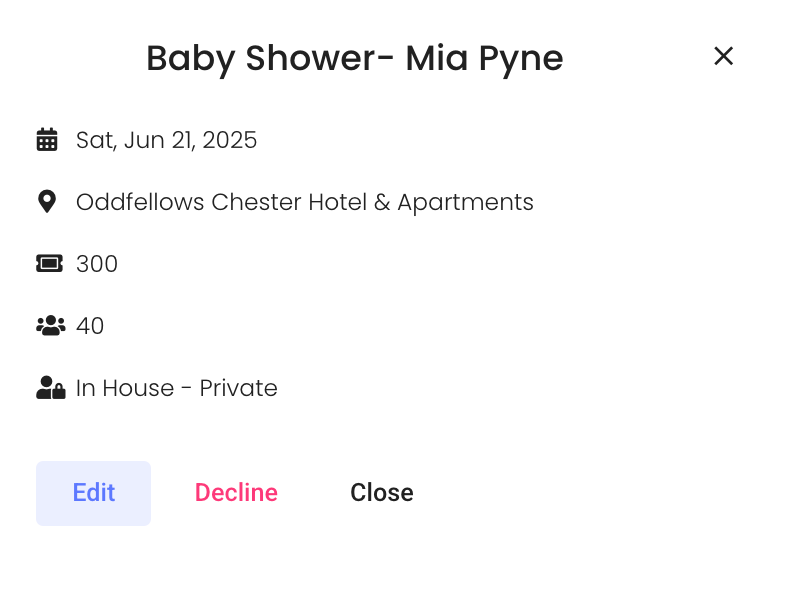Click the ticket icon beside 300
The image size is (796, 592).
pyautogui.click(x=49, y=264)
